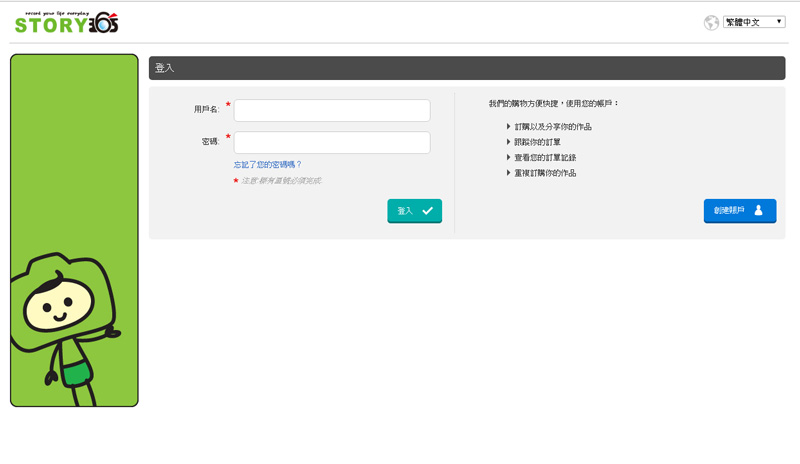
Task: Click the globe language icon
Action: coord(711,23)
